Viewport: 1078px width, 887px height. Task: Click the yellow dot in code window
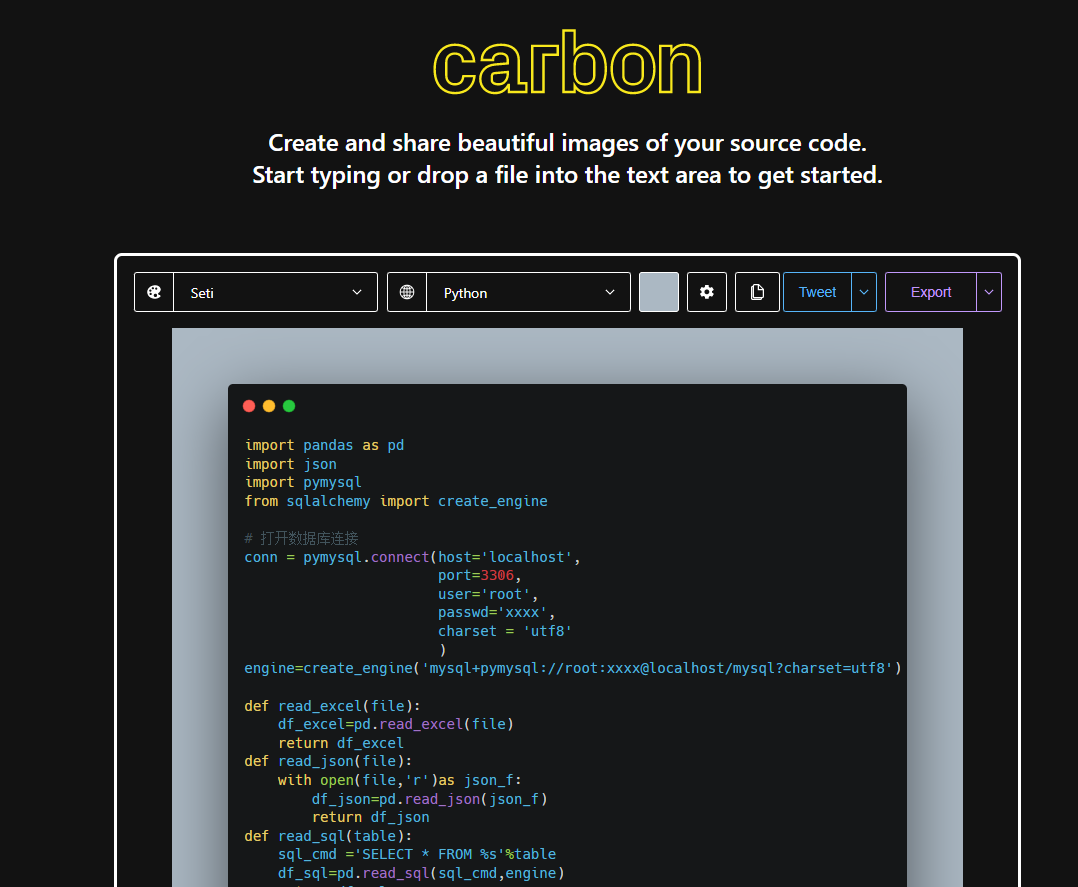(269, 406)
